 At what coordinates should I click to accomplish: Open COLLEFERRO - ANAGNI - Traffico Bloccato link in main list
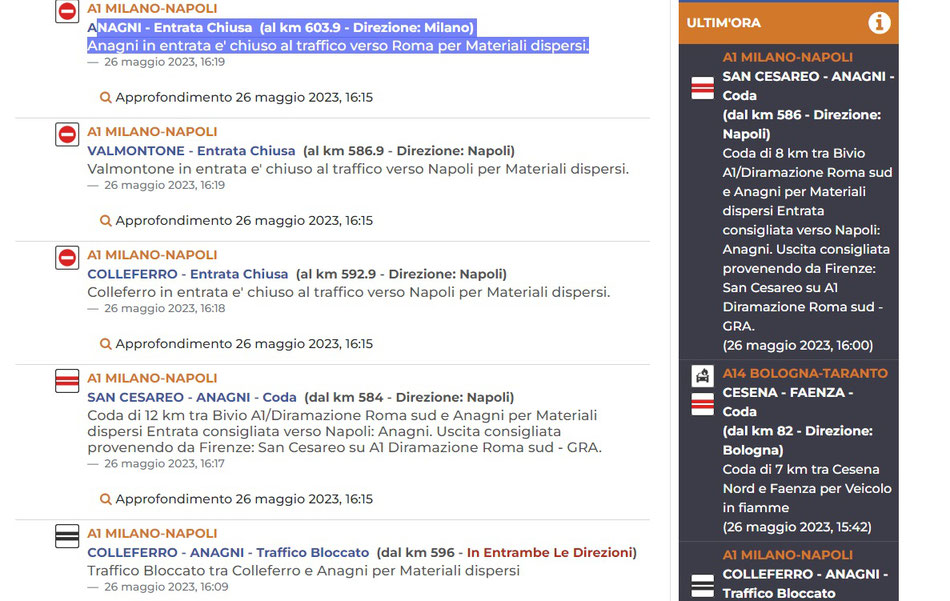coord(228,553)
